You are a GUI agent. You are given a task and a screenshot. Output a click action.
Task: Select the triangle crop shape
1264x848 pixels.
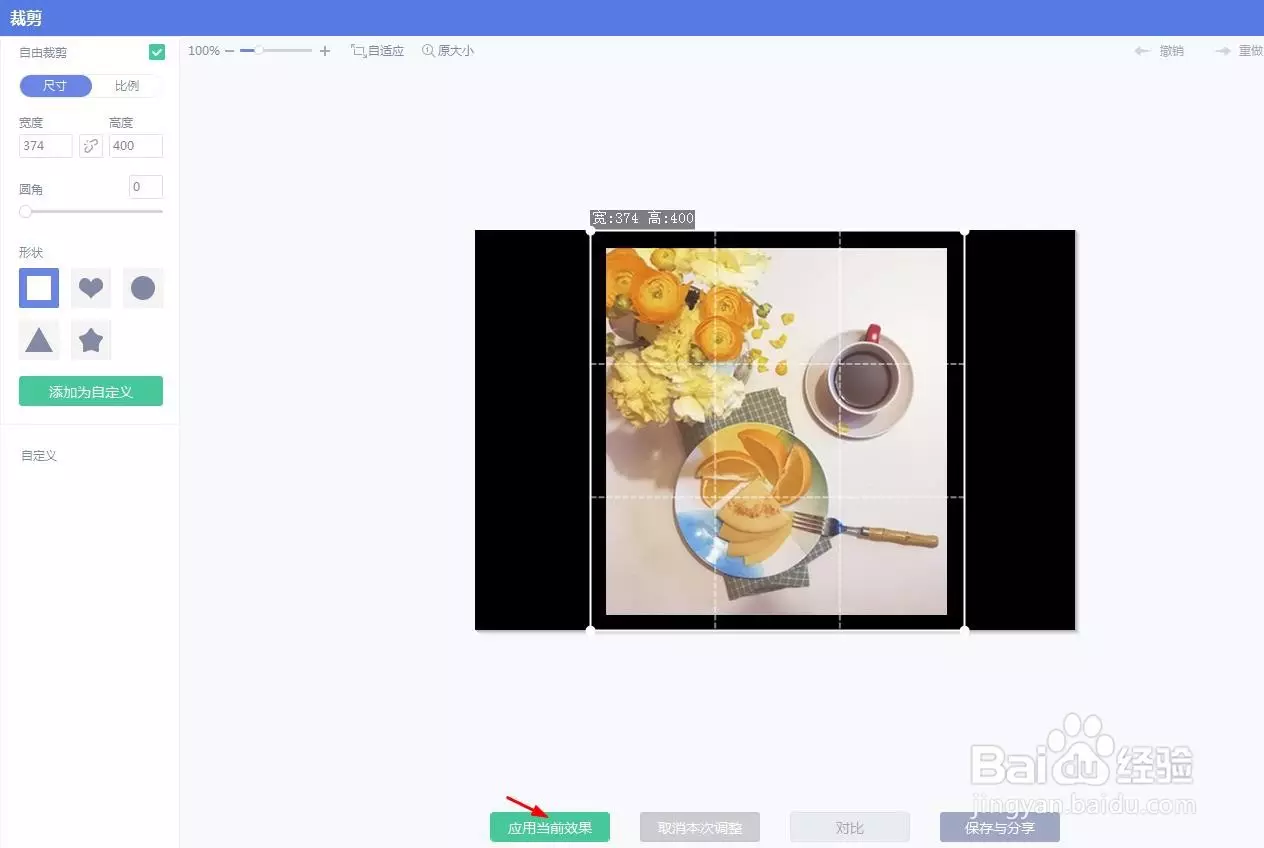click(39, 340)
